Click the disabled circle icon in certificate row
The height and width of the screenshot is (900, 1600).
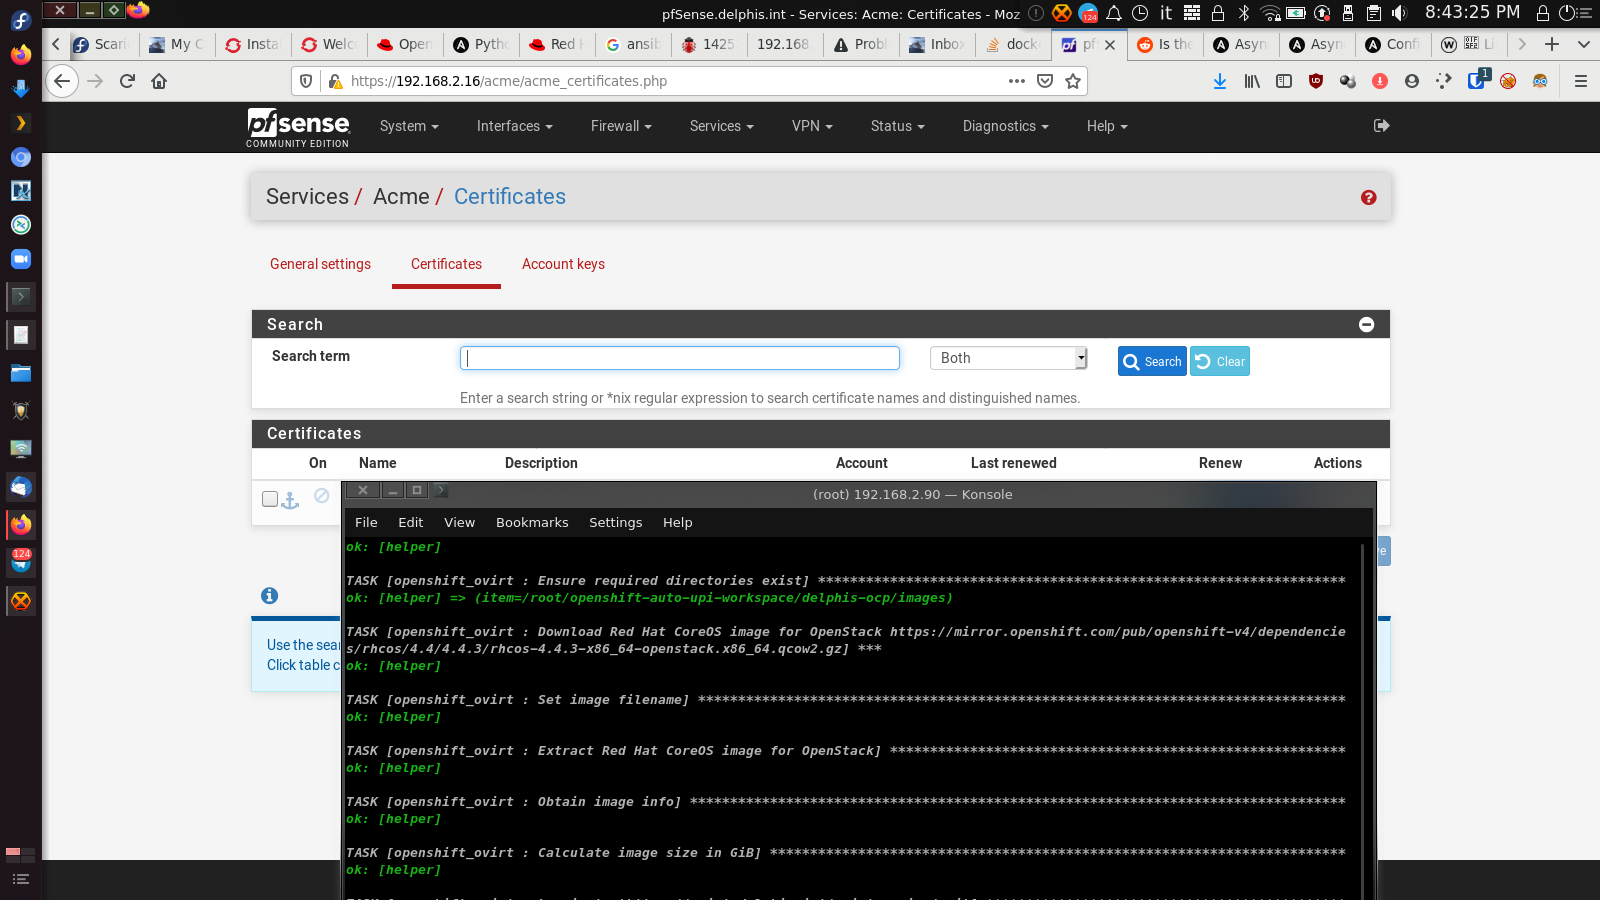(321, 496)
